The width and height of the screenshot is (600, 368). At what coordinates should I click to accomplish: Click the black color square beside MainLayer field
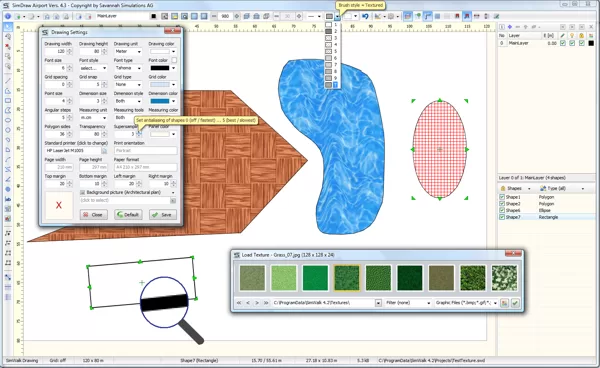(x=154, y=16)
